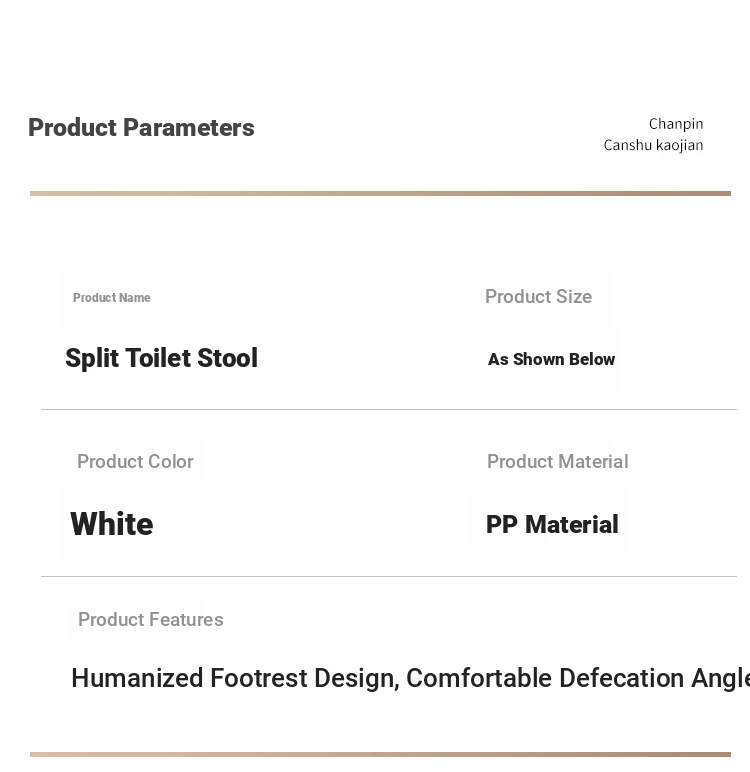750x772 pixels.
Task: Click the Canshu kaojian subtitle
Action: point(653,145)
